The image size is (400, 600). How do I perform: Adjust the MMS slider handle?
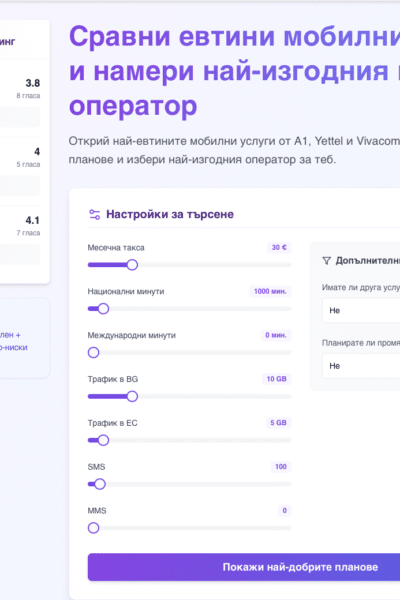click(93, 528)
